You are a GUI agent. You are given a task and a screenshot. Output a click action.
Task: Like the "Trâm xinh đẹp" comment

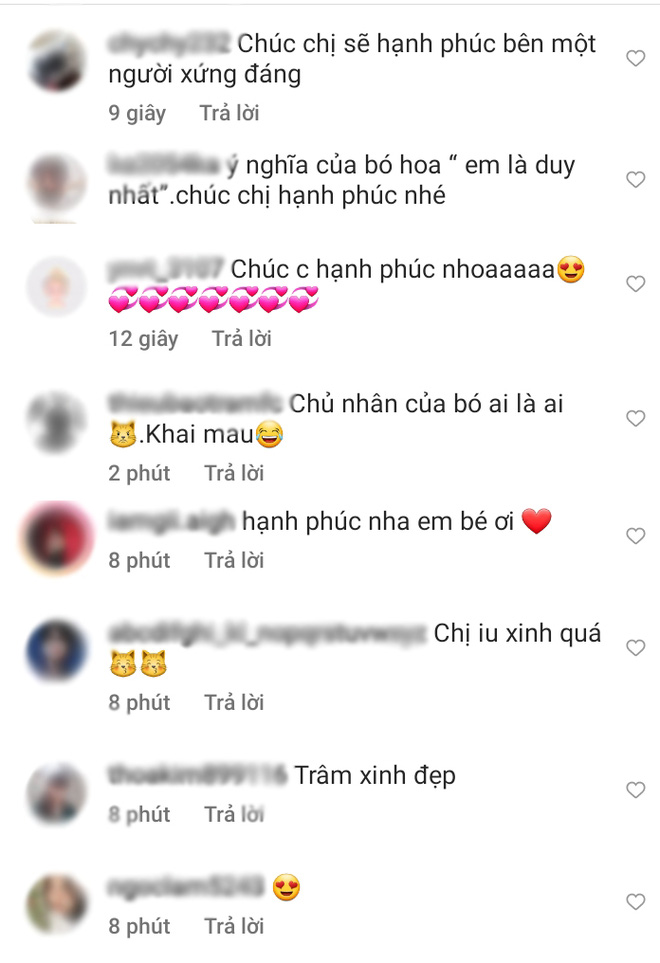pyautogui.click(x=635, y=790)
